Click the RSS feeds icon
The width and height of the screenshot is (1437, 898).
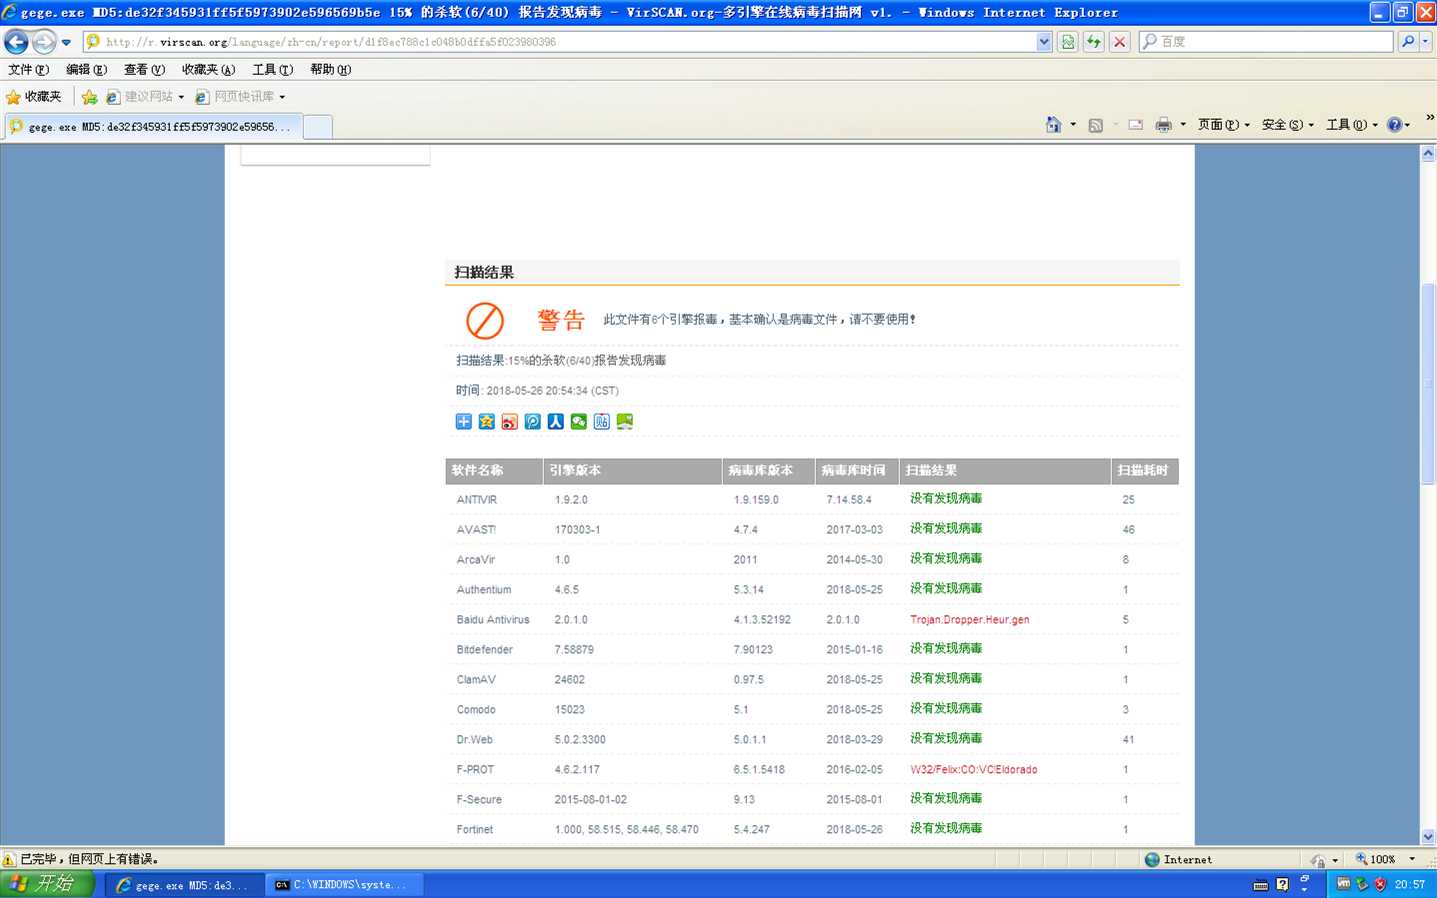click(1096, 125)
